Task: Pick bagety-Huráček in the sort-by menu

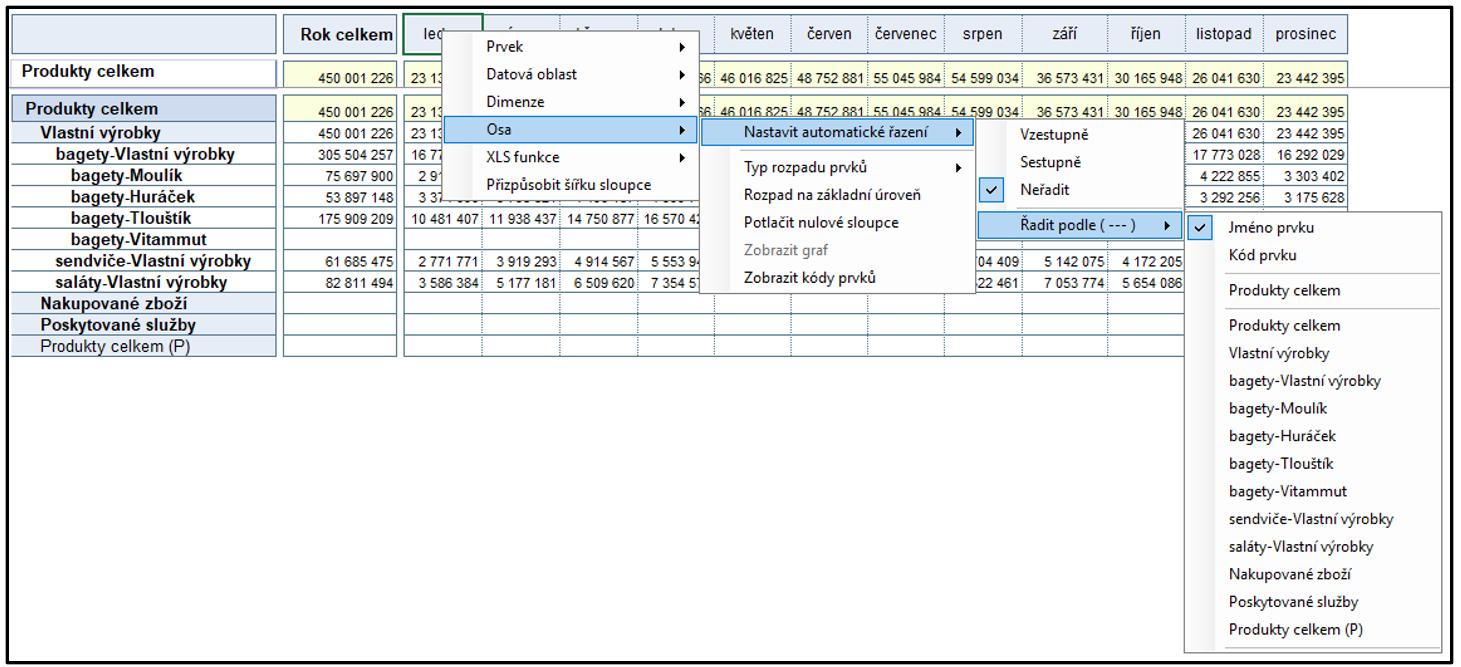Action: [1313, 436]
